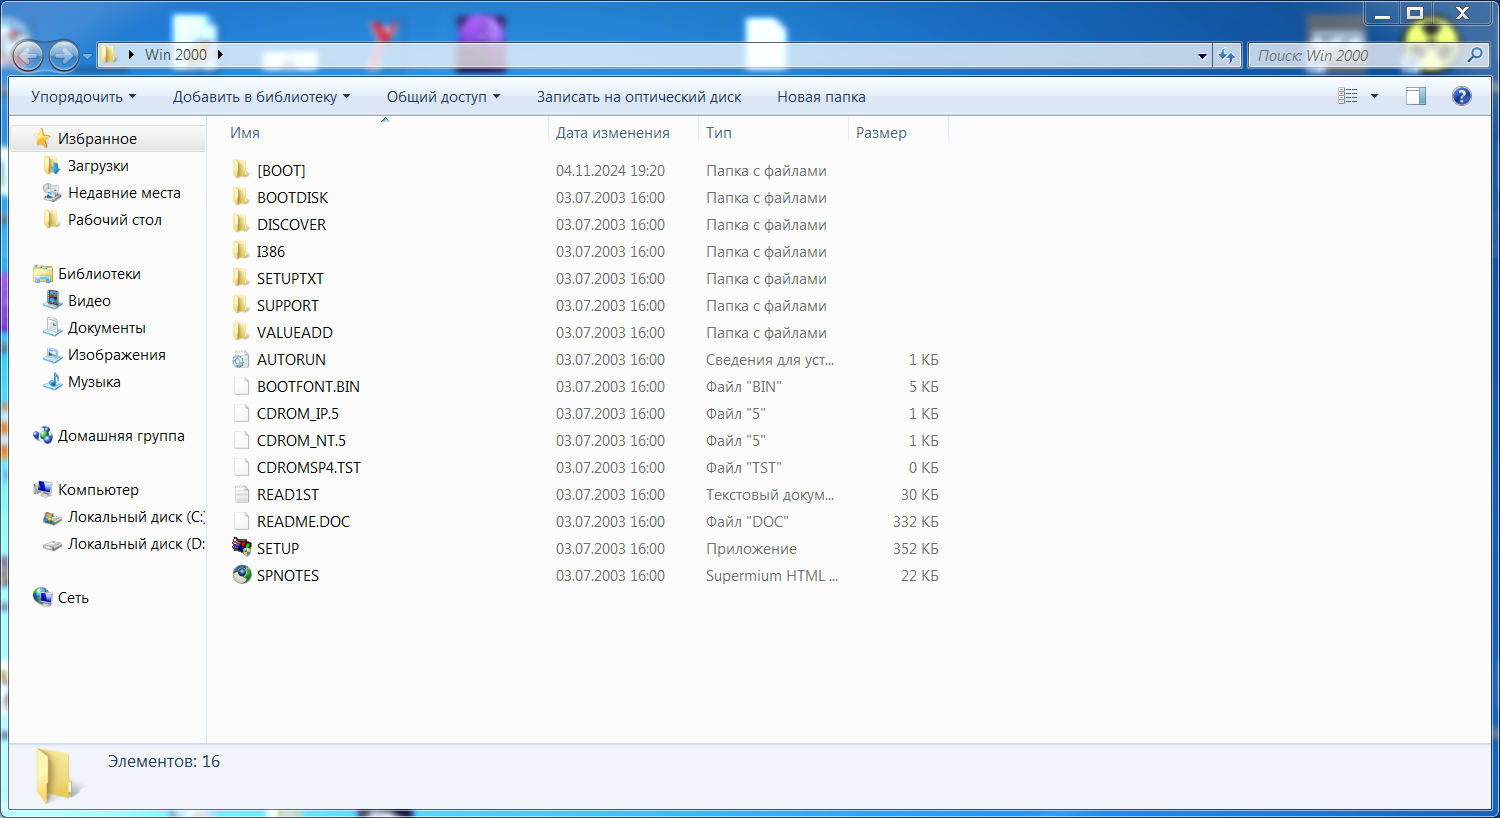
Task: Click Win 2000 in the address breadcrumb
Action: 176,55
